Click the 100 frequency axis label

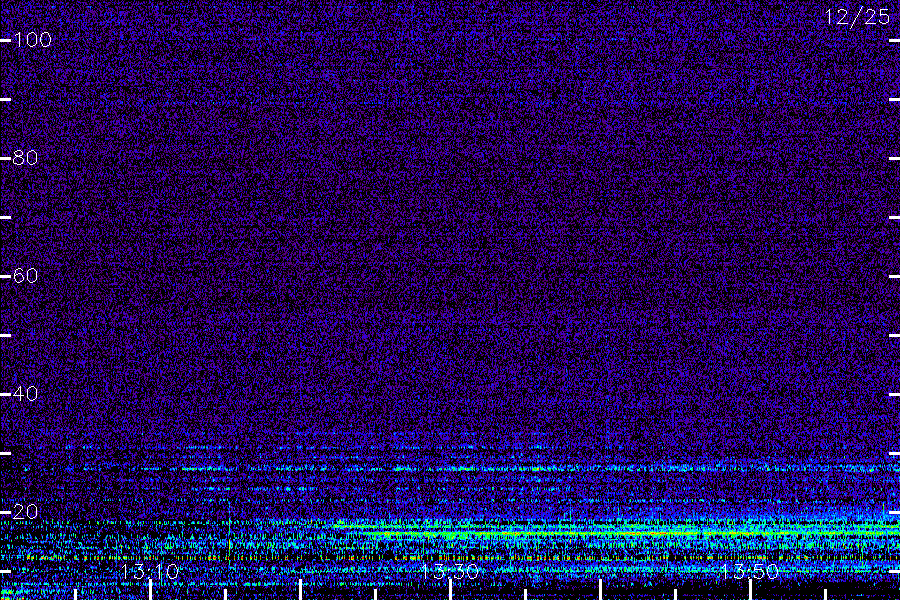pyautogui.click(x=32, y=40)
